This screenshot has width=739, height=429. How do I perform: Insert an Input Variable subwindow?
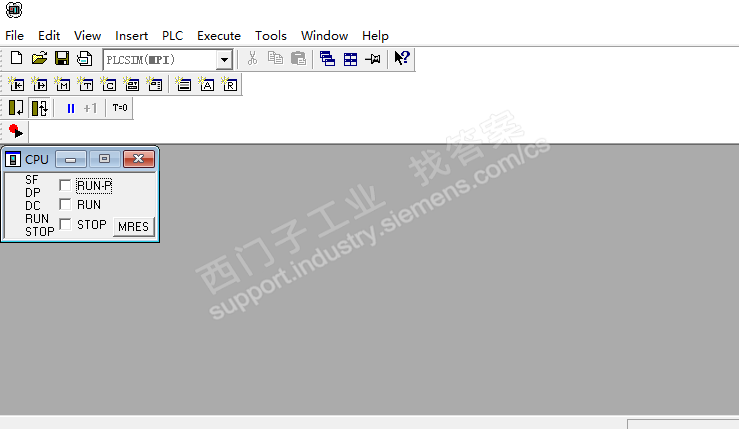pyautogui.click(x=16, y=84)
